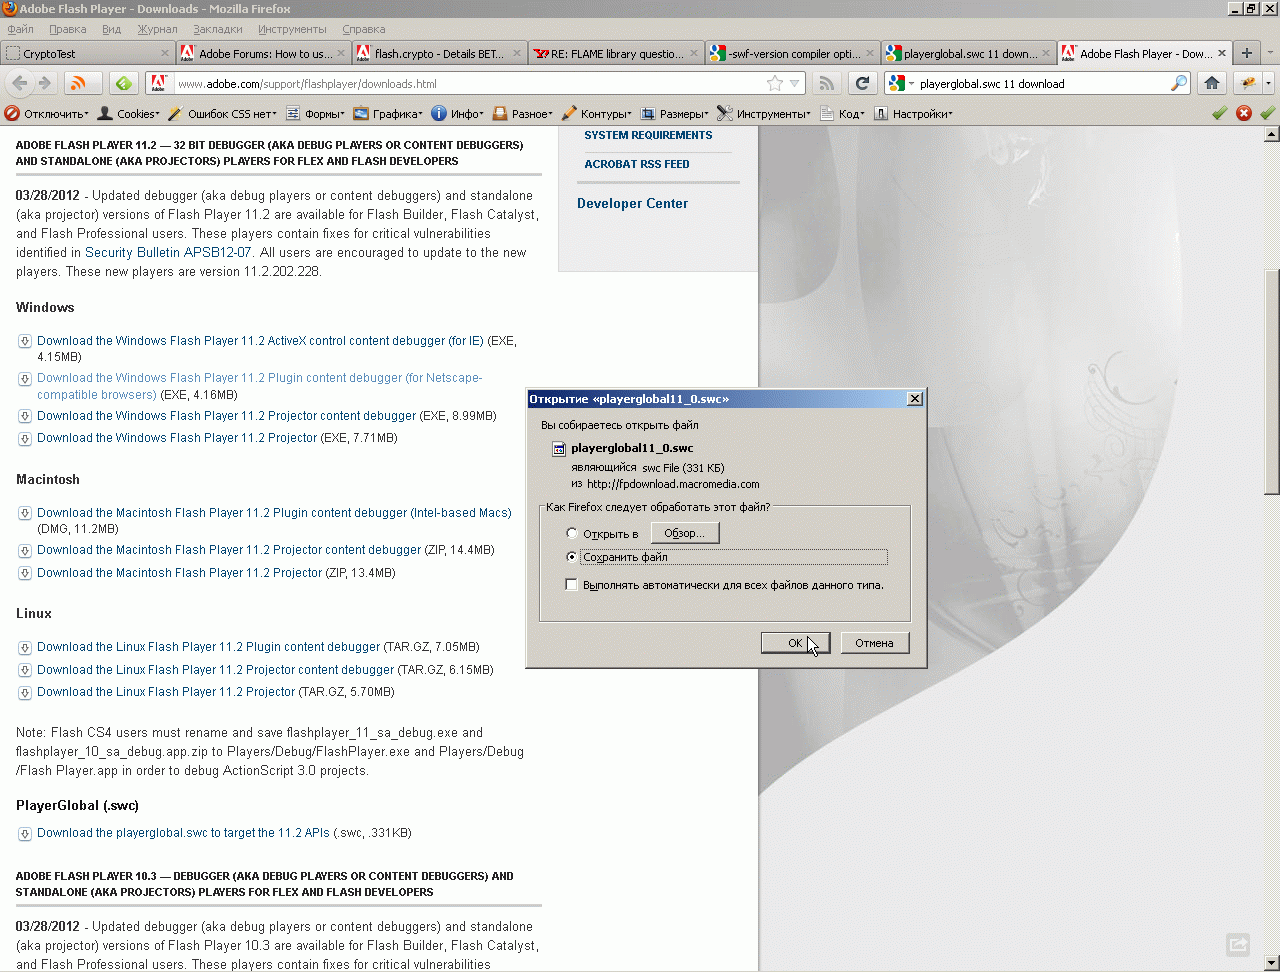Click the download icon beside Linux Projector (TAR.GZ, 5.70MB)
Viewport: 1280px width, 972px height.
pyautogui.click(x=24, y=692)
